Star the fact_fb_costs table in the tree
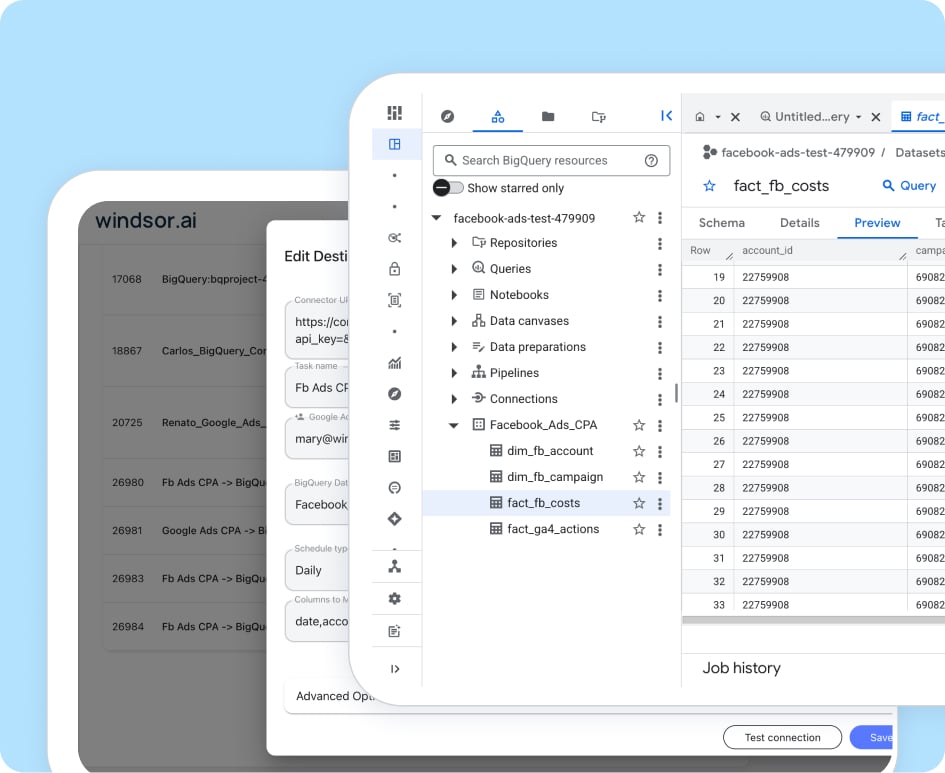945x773 pixels. click(x=639, y=503)
